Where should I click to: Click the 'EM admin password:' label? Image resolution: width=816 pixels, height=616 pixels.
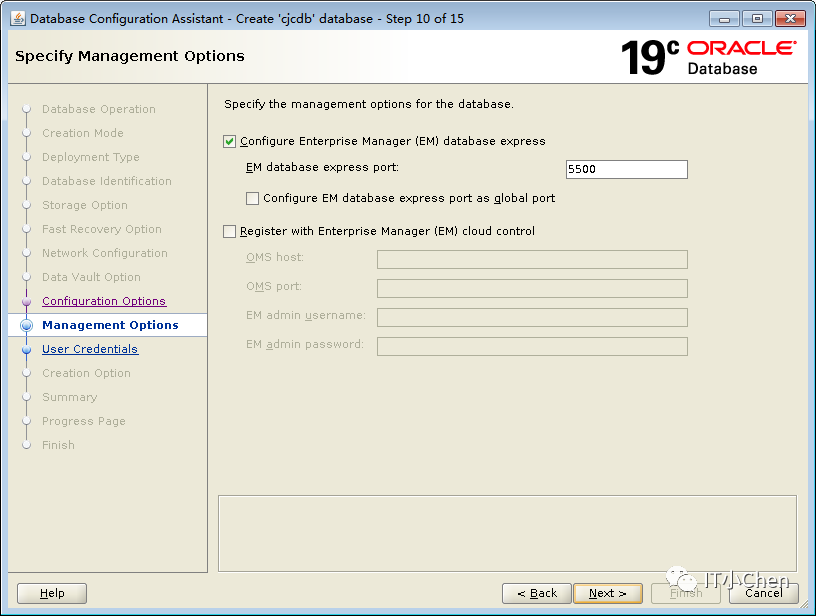pos(305,344)
